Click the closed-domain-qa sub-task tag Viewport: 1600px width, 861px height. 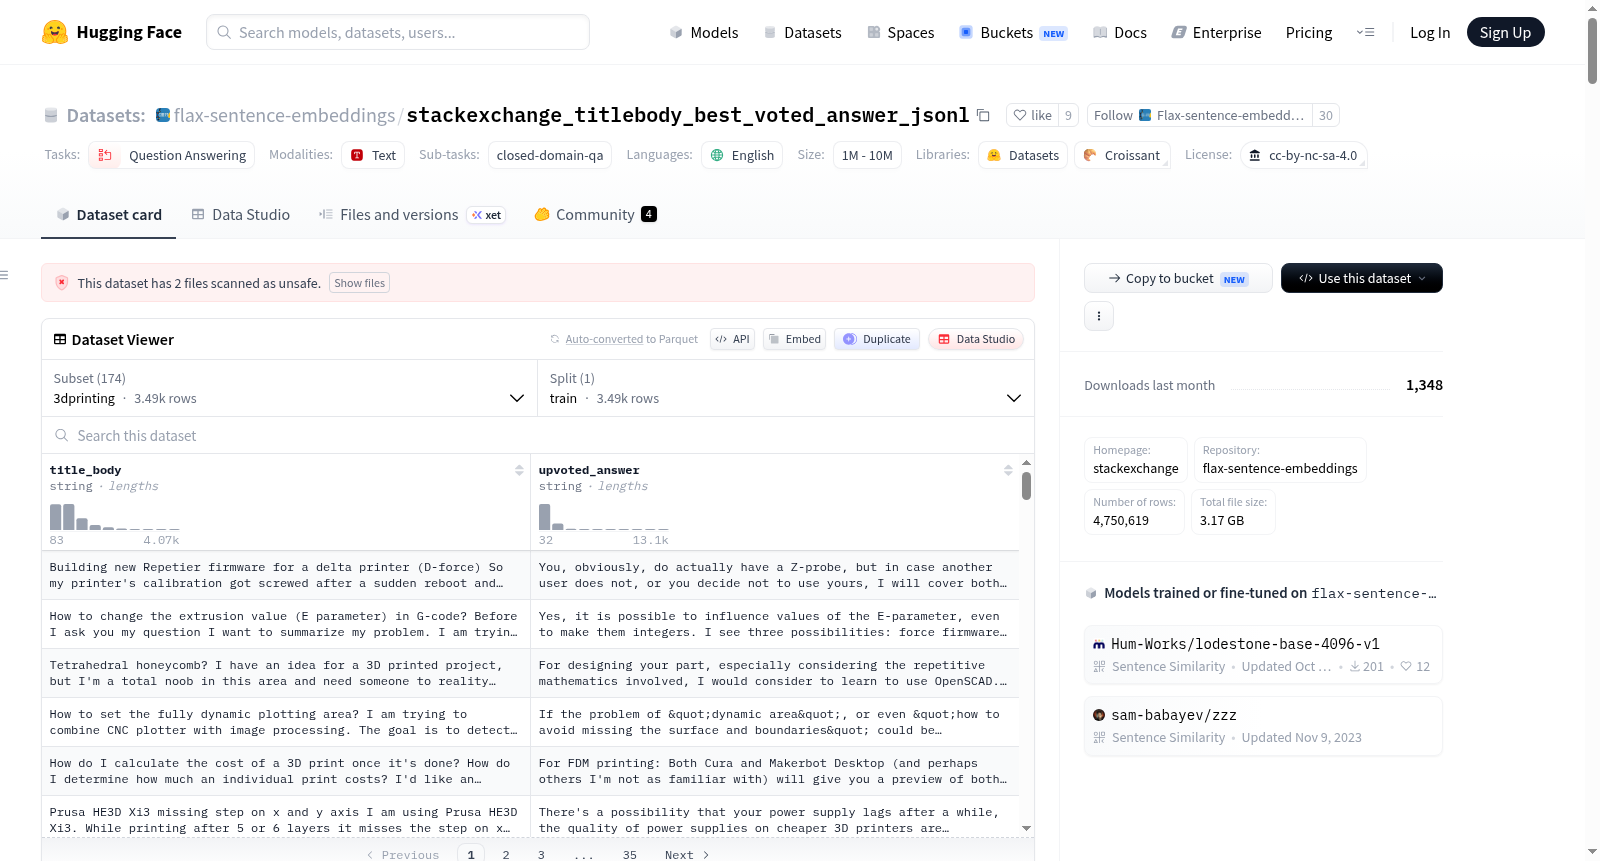[550, 156]
